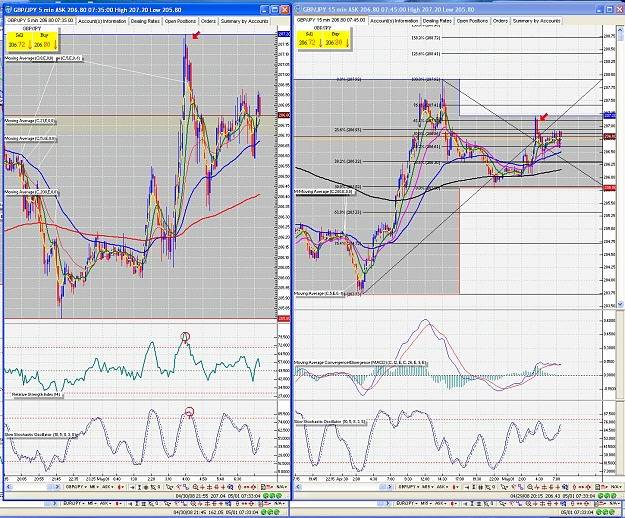Open GBP/JPY symbol dropdown in 5 min chart toolbar
This screenshot has height=518, width=625.
tap(76, 487)
